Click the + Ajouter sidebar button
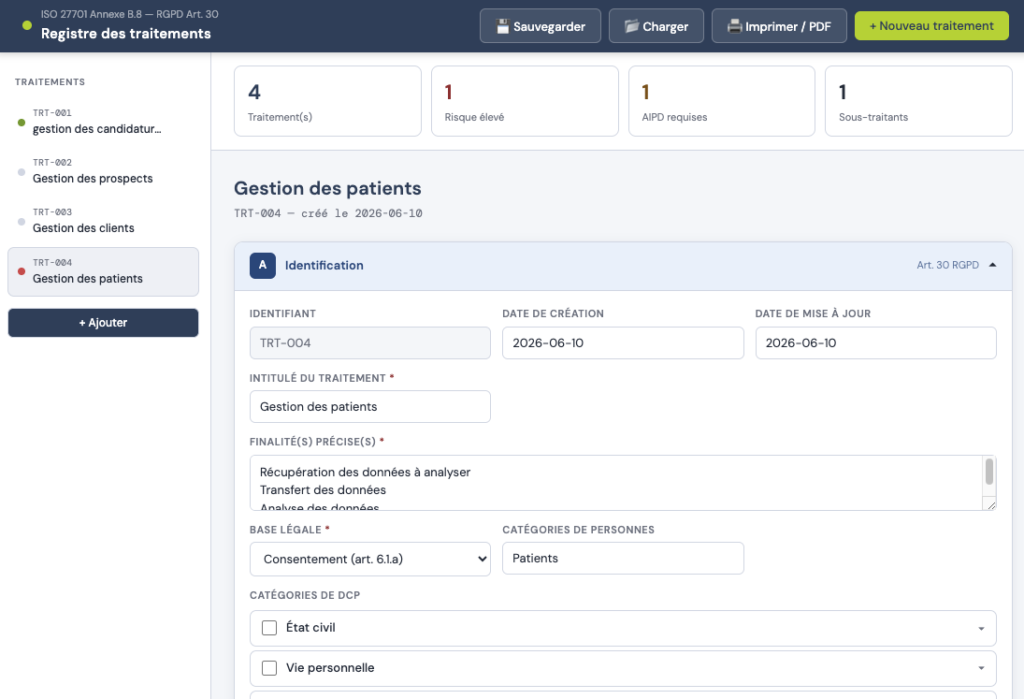The image size is (1024, 699). point(103,323)
